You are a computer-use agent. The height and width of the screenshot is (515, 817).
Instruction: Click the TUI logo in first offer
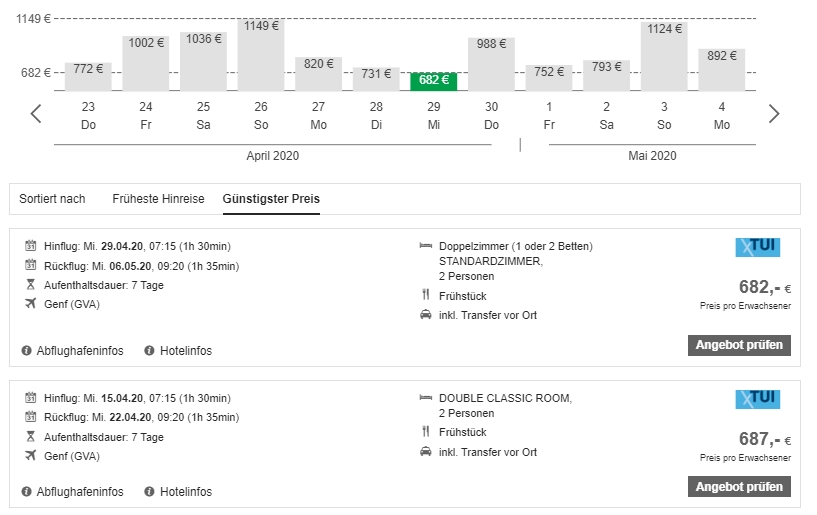(x=757, y=247)
